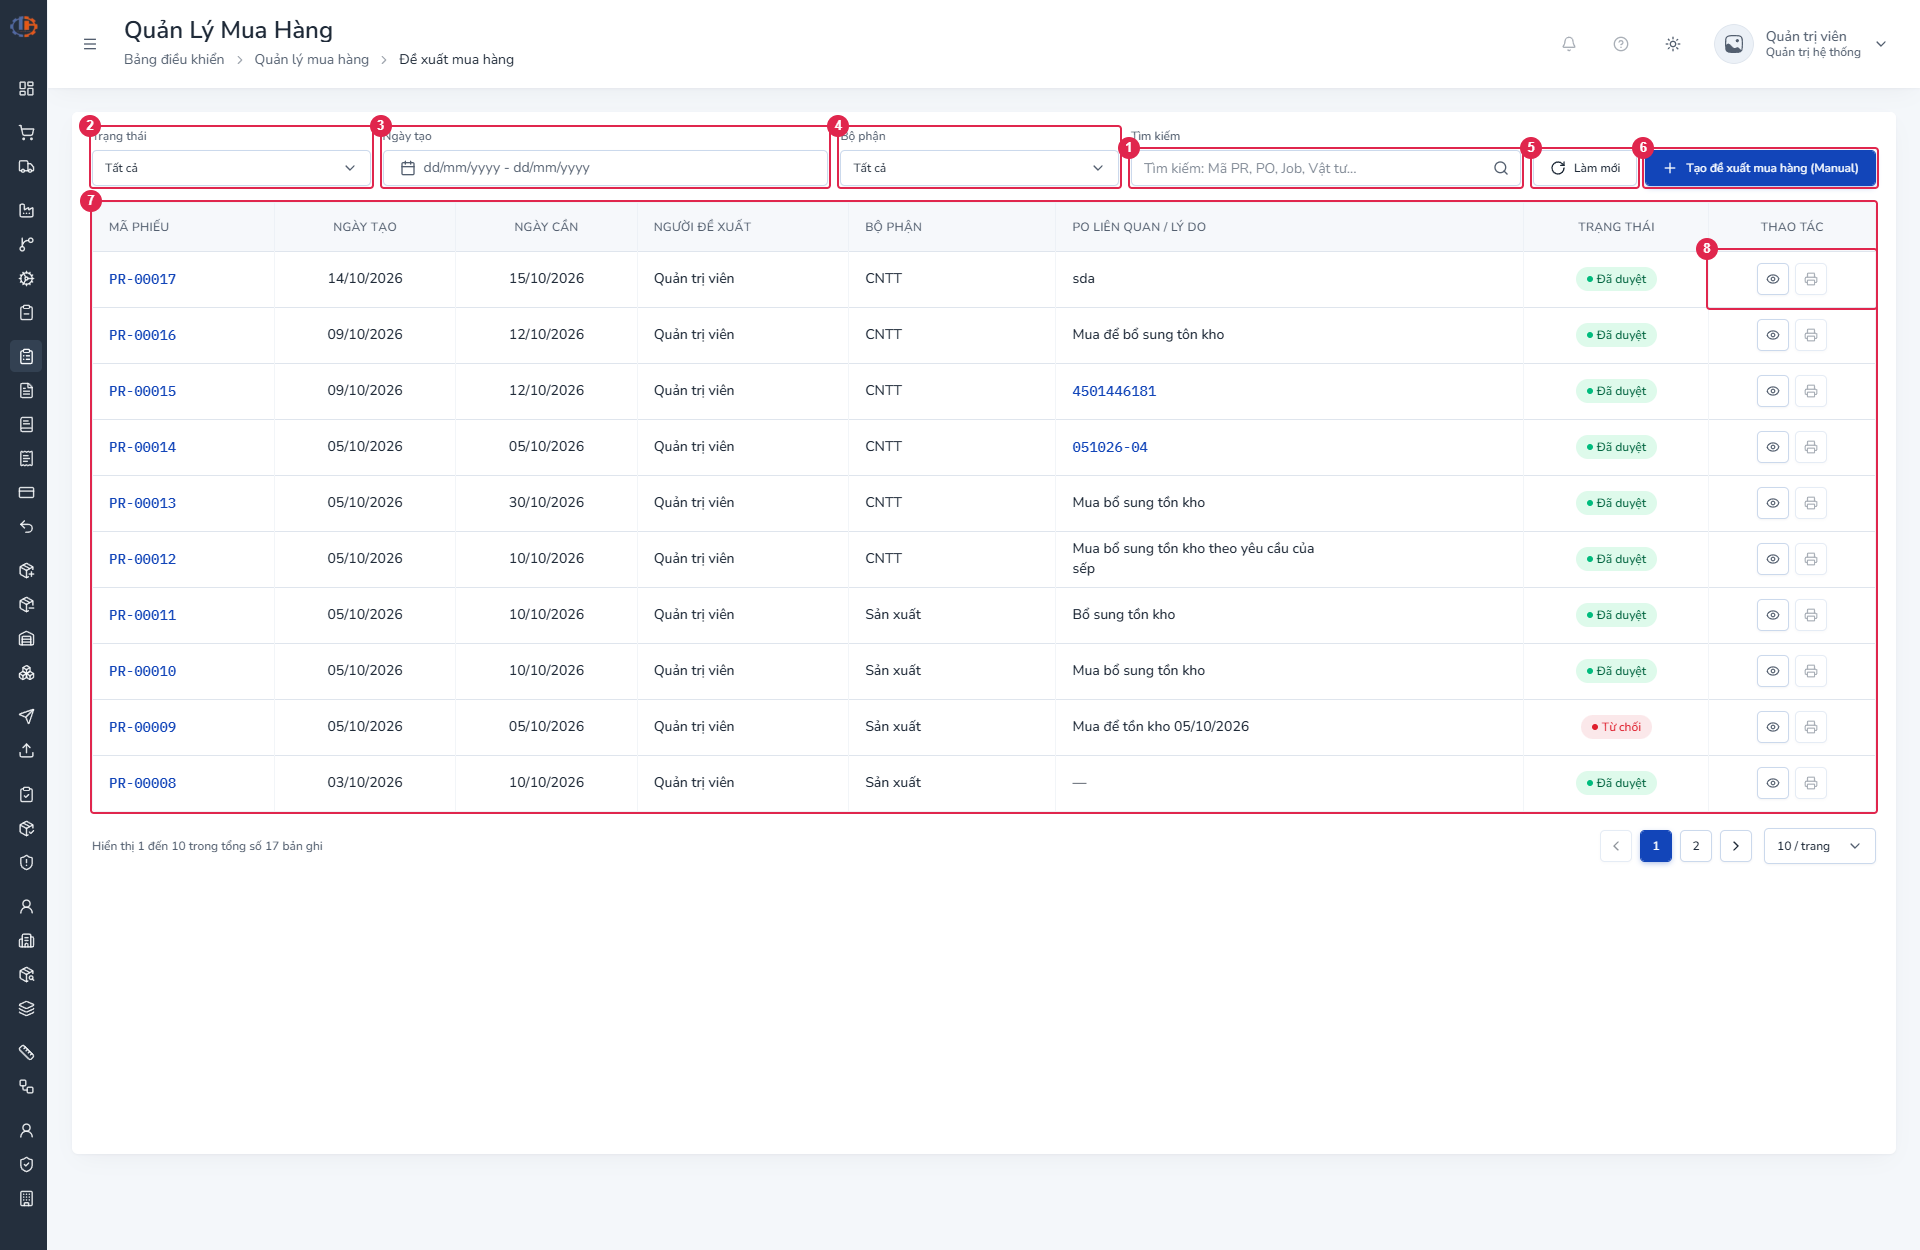The height and width of the screenshot is (1250, 1920).
Task: Open the send paper-plane sidebar icon
Action: click(x=27, y=716)
